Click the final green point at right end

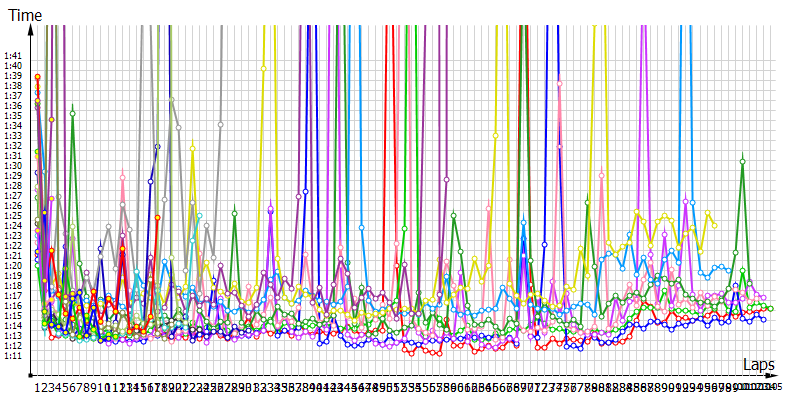coord(770,308)
